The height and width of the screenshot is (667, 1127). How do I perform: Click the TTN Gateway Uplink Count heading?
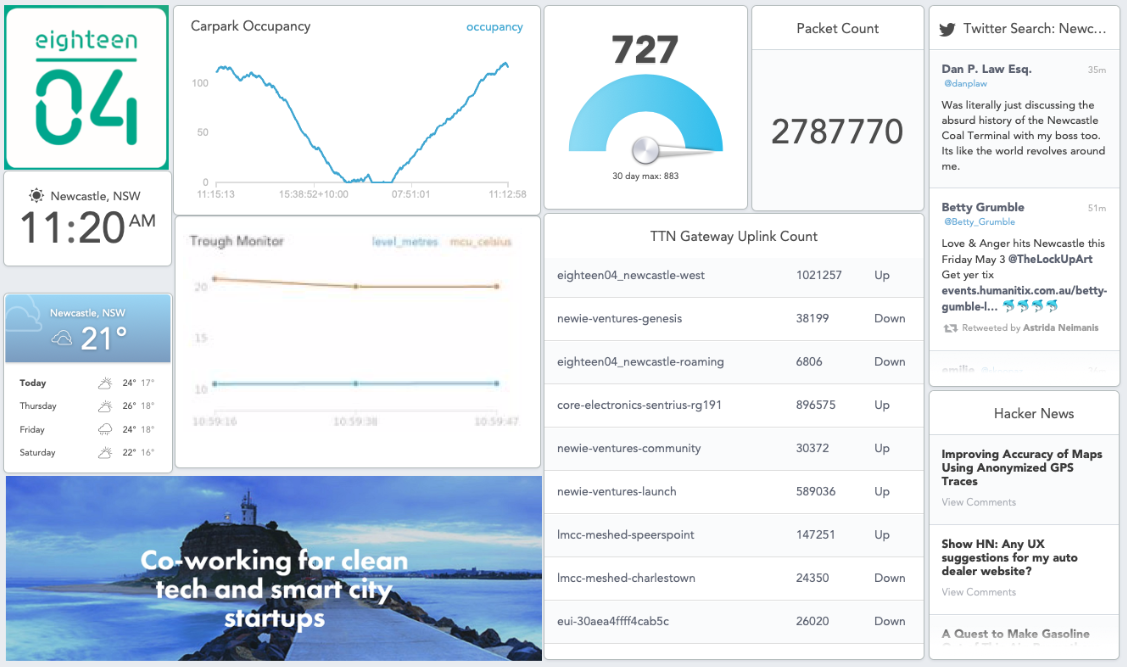click(x=733, y=236)
